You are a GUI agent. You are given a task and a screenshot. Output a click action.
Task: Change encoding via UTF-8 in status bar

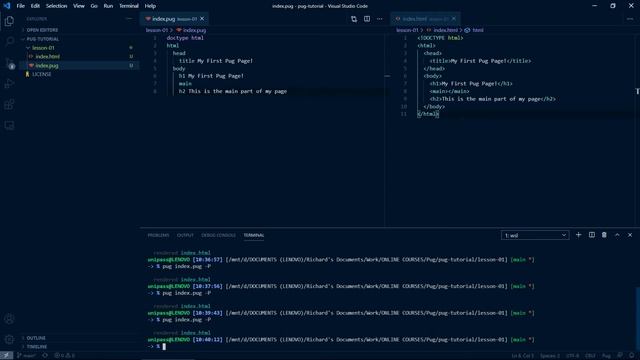point(573,356)
